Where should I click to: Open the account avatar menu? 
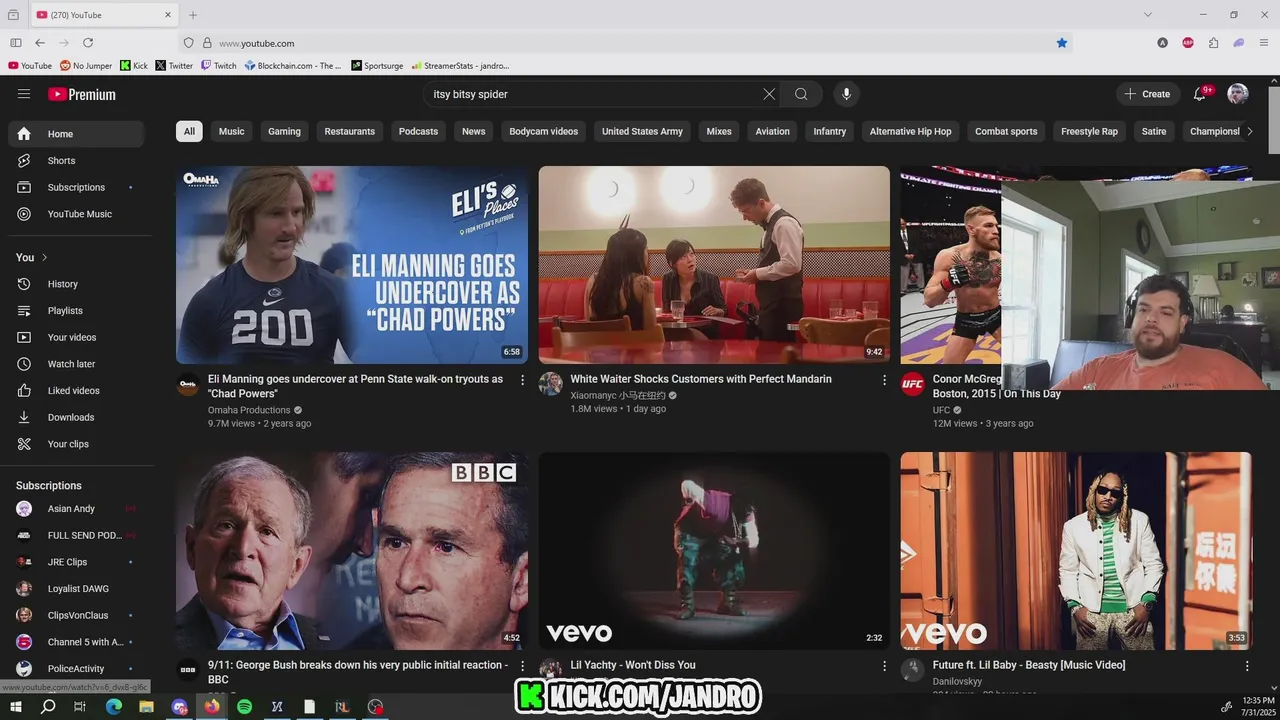pyautogui.click(x=1238, y=94)
